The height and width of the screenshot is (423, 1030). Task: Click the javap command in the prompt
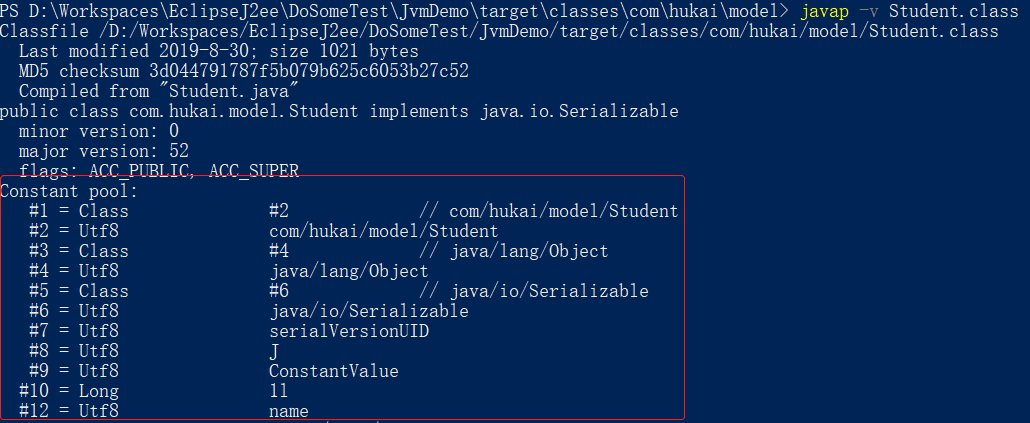(x=825, y=12)
